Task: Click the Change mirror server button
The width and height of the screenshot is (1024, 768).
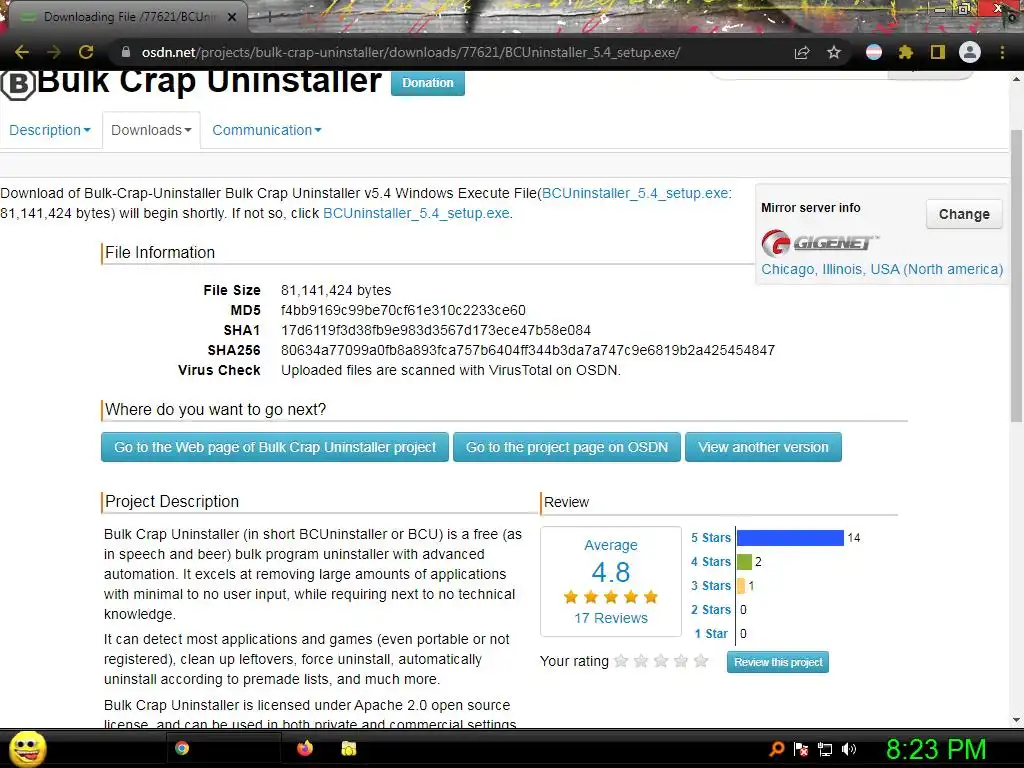Action: click(x=964, y=214)
